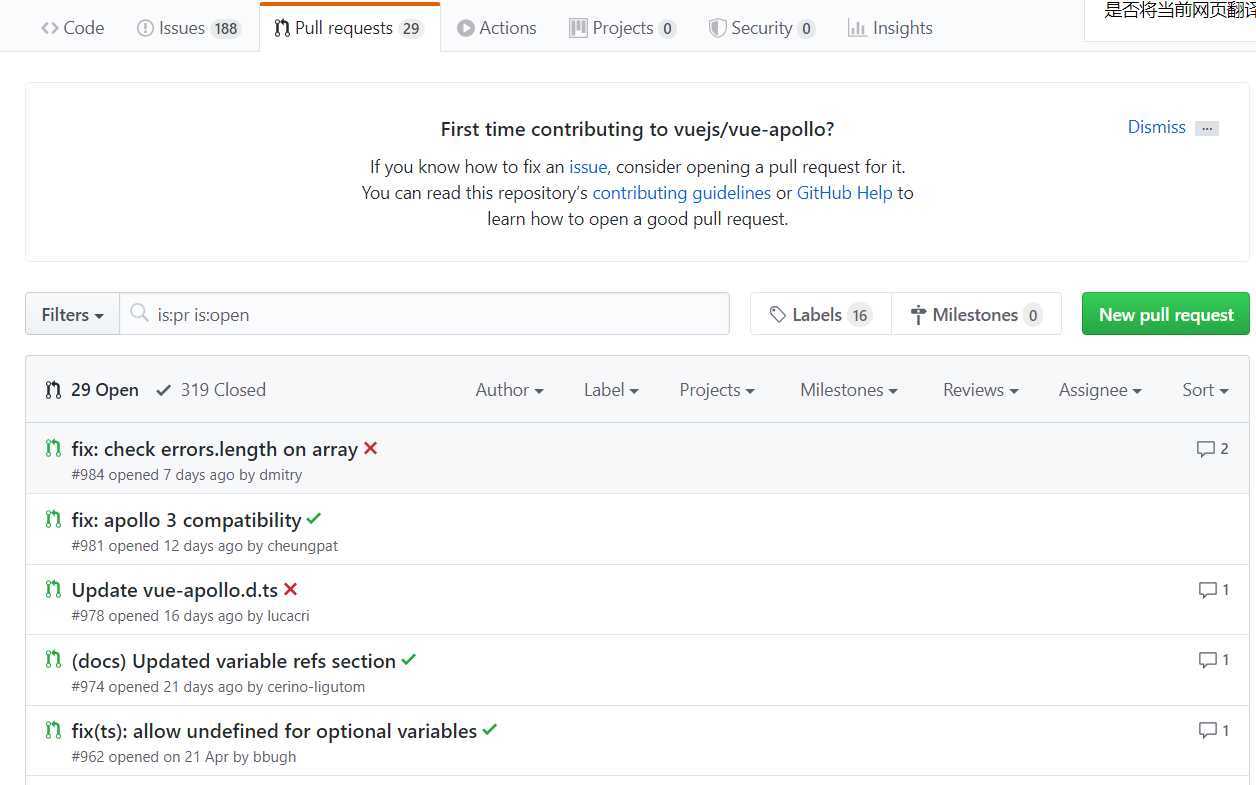Screen dimensions: 1256x785
Task: Follow the 'issue' link in the notice
Action: tap(588, 167)
